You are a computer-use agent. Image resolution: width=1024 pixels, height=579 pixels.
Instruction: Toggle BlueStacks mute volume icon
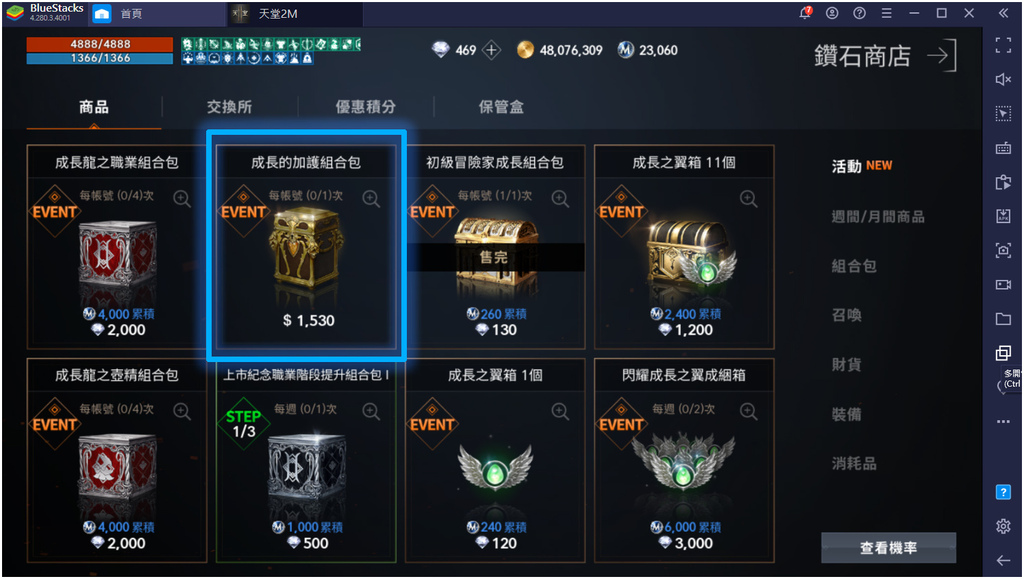click(1003, 79)
